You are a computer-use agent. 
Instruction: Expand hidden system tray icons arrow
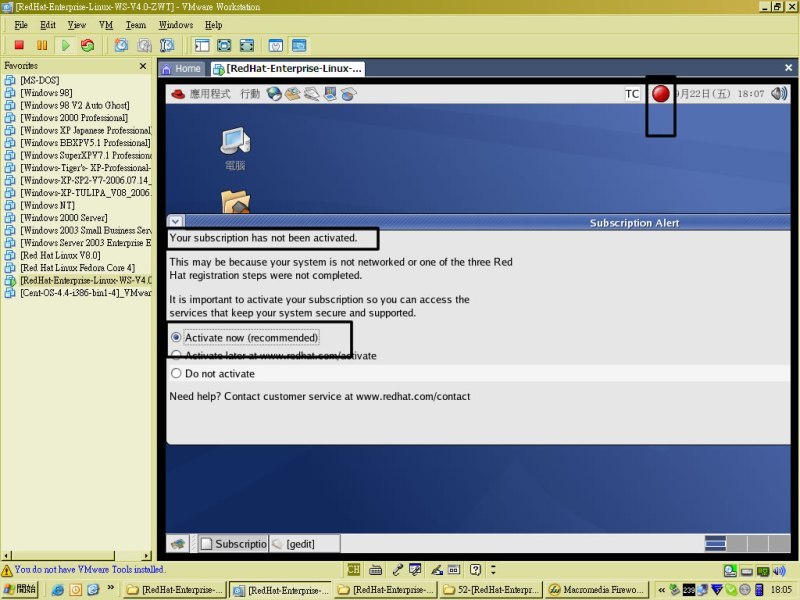[661, 590]
